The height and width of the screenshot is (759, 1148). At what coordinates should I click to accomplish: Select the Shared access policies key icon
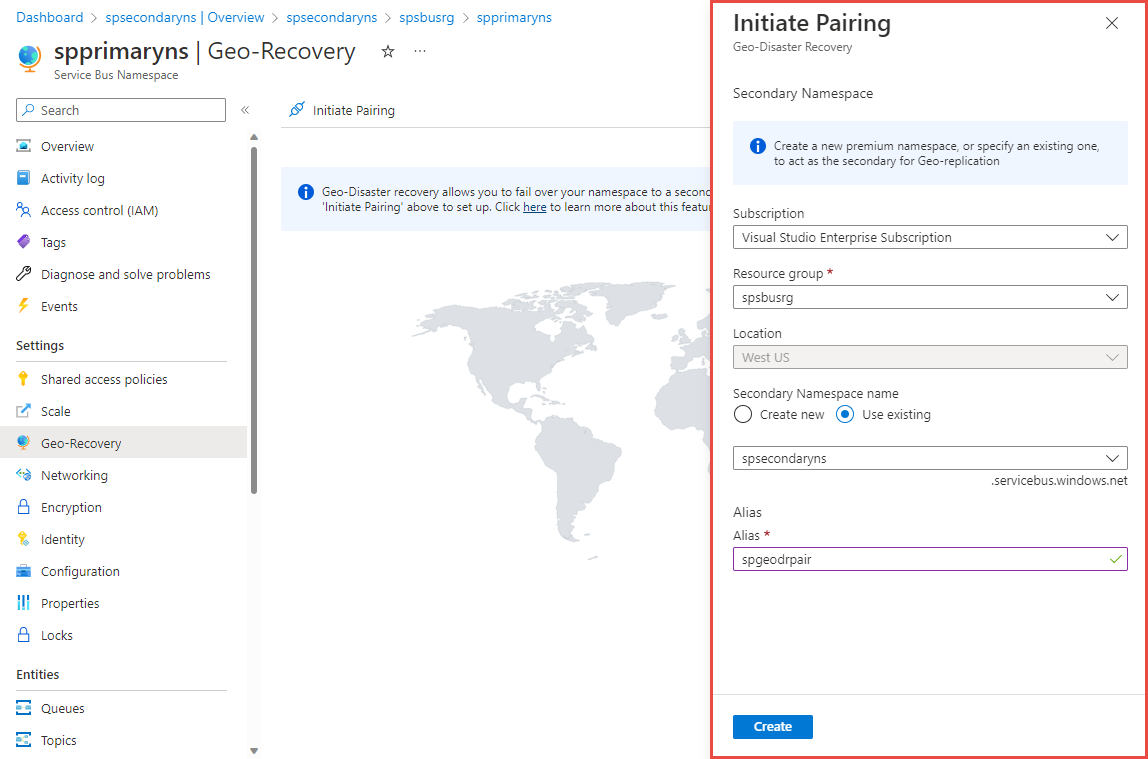point(24,379)
